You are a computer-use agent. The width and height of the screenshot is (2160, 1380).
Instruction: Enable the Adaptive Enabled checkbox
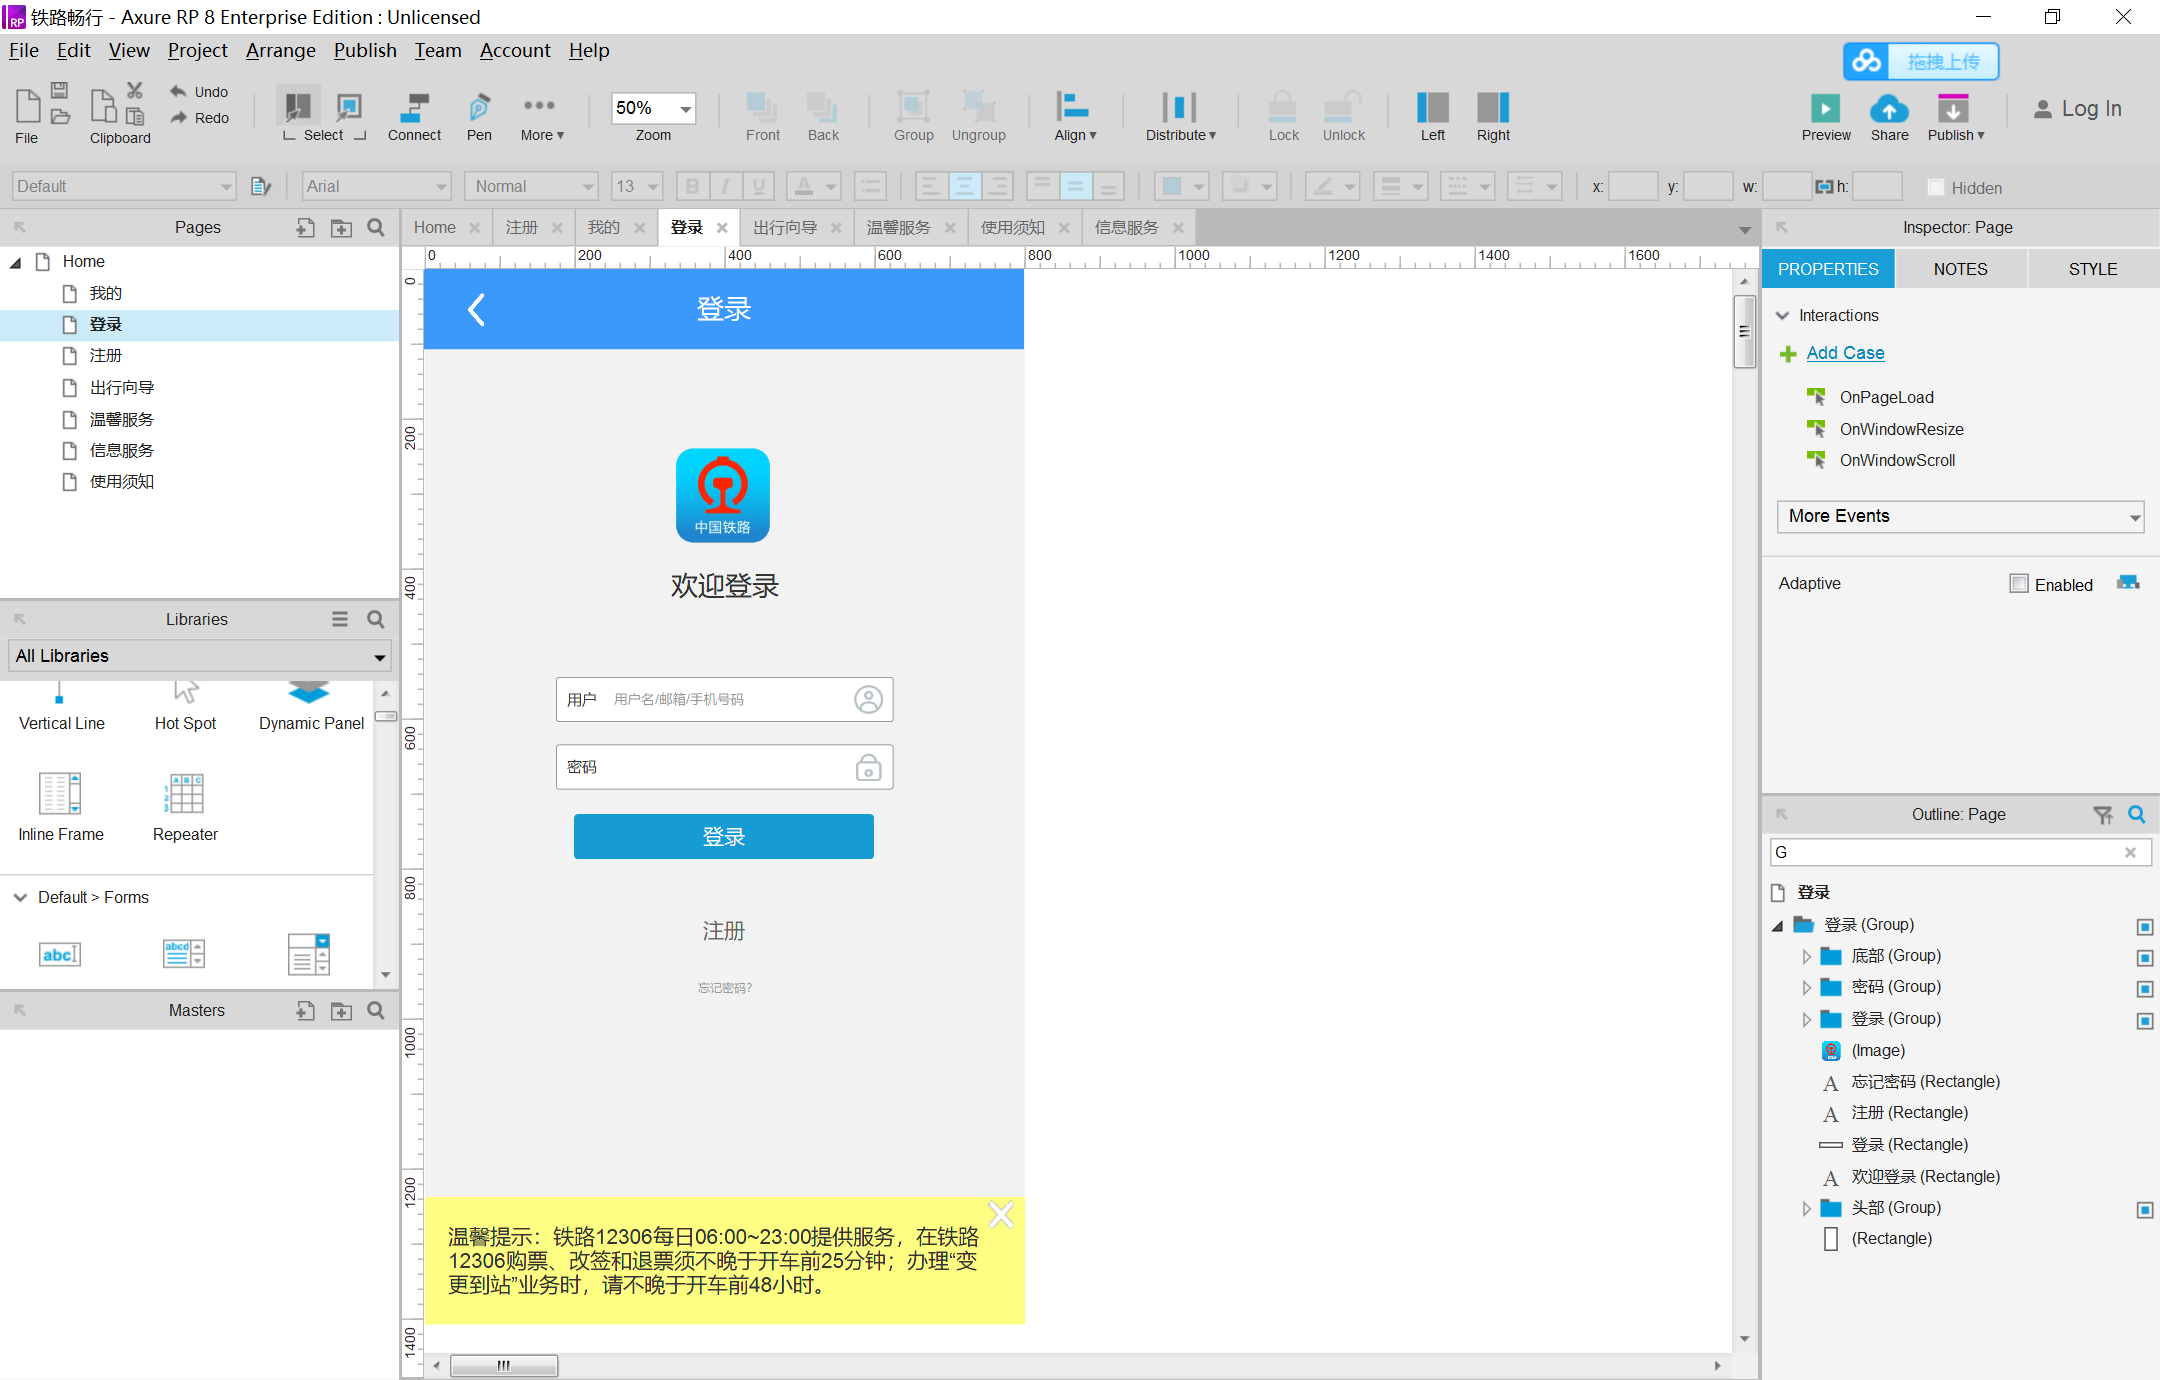2019,583
